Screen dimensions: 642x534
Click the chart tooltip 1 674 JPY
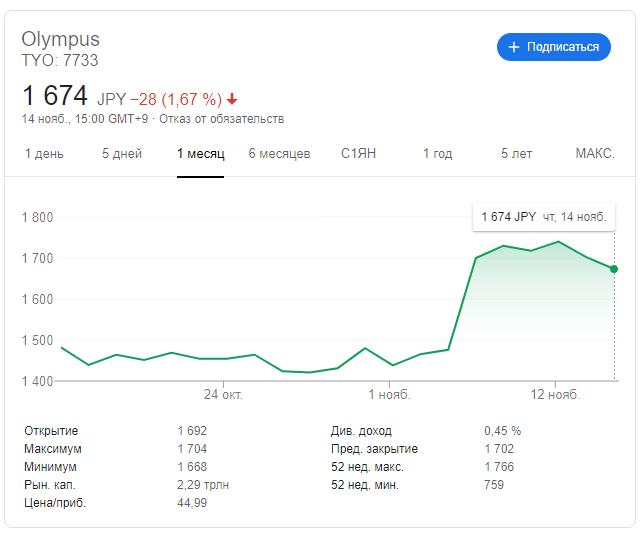pos(544,217)
